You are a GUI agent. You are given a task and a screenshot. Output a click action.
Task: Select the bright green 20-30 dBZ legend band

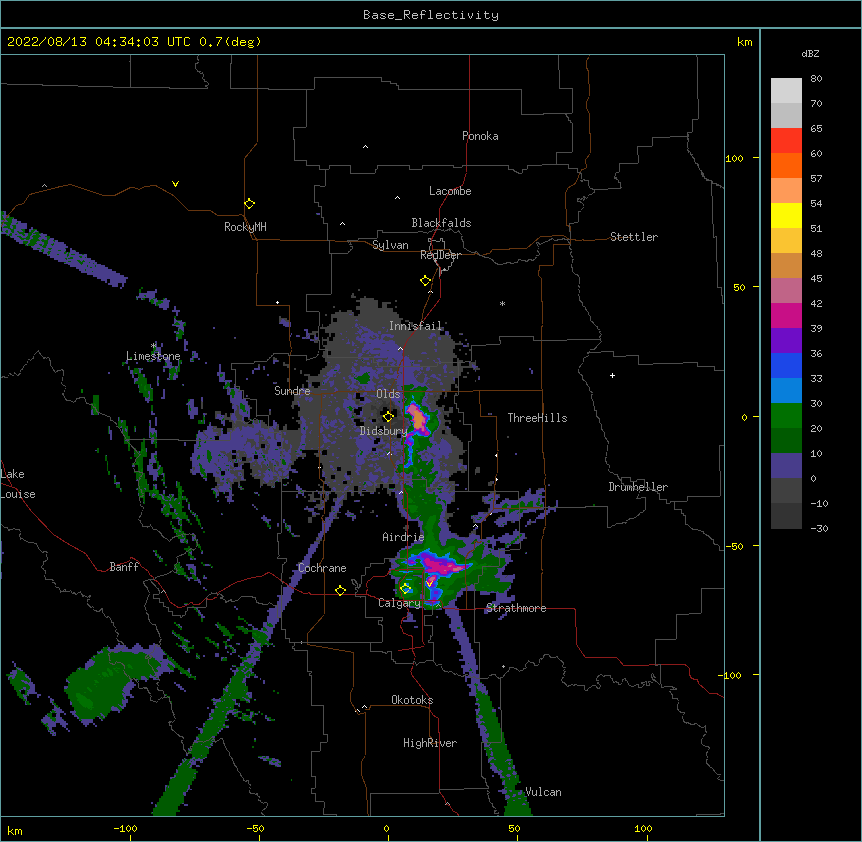[786, 416]
